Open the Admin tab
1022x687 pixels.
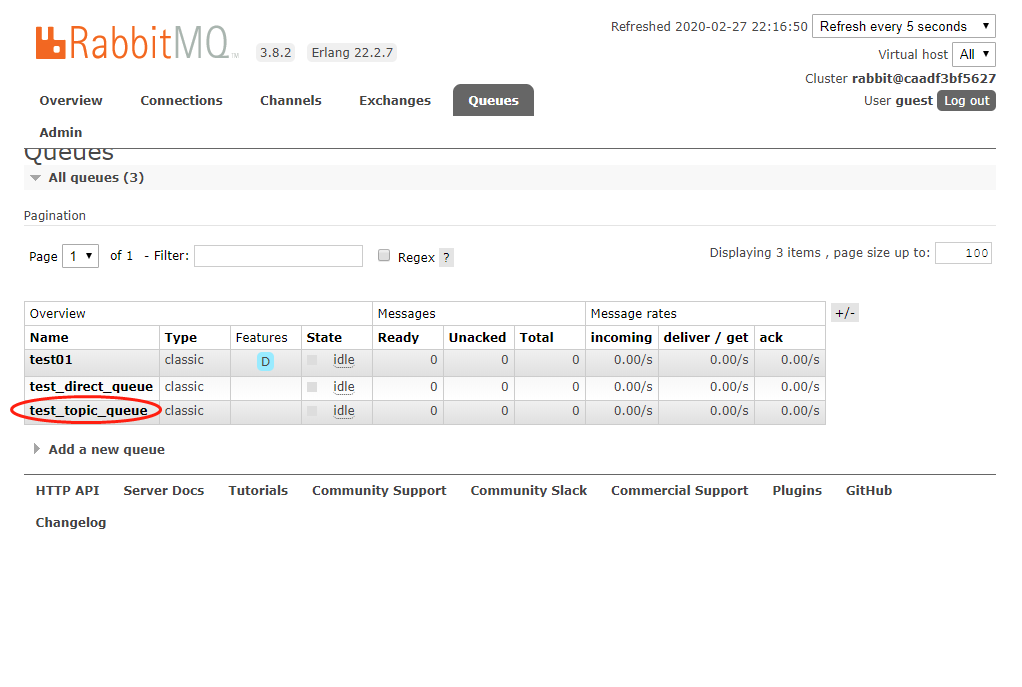[61, 132]
